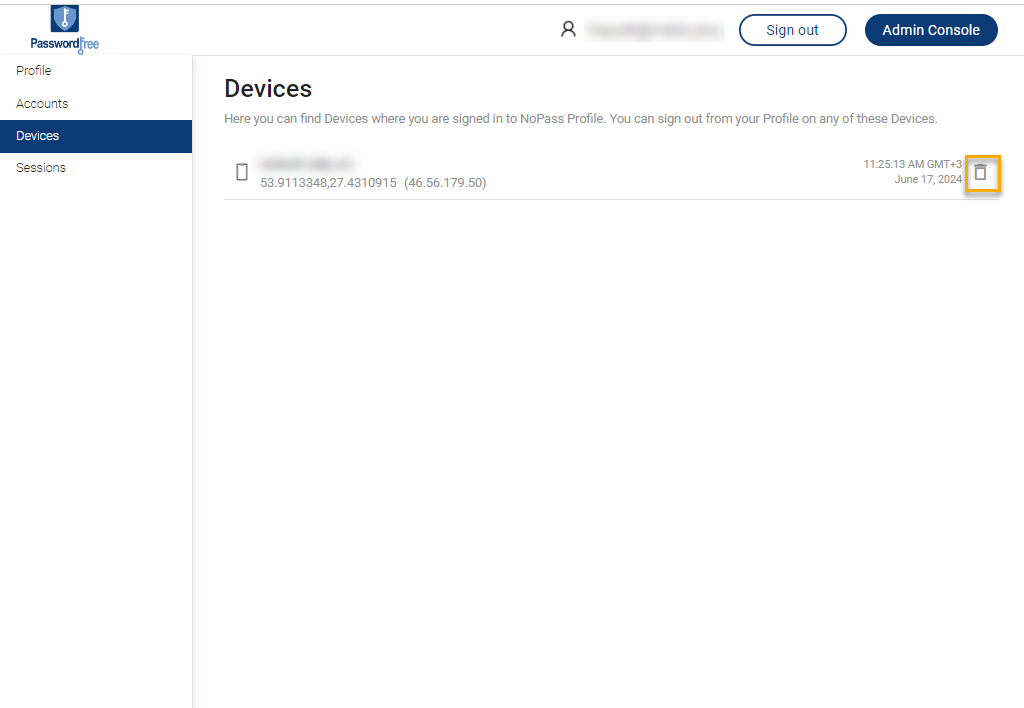Delete the device using trash icon
Screen dimensions: 1024x708
click(981, 173)
